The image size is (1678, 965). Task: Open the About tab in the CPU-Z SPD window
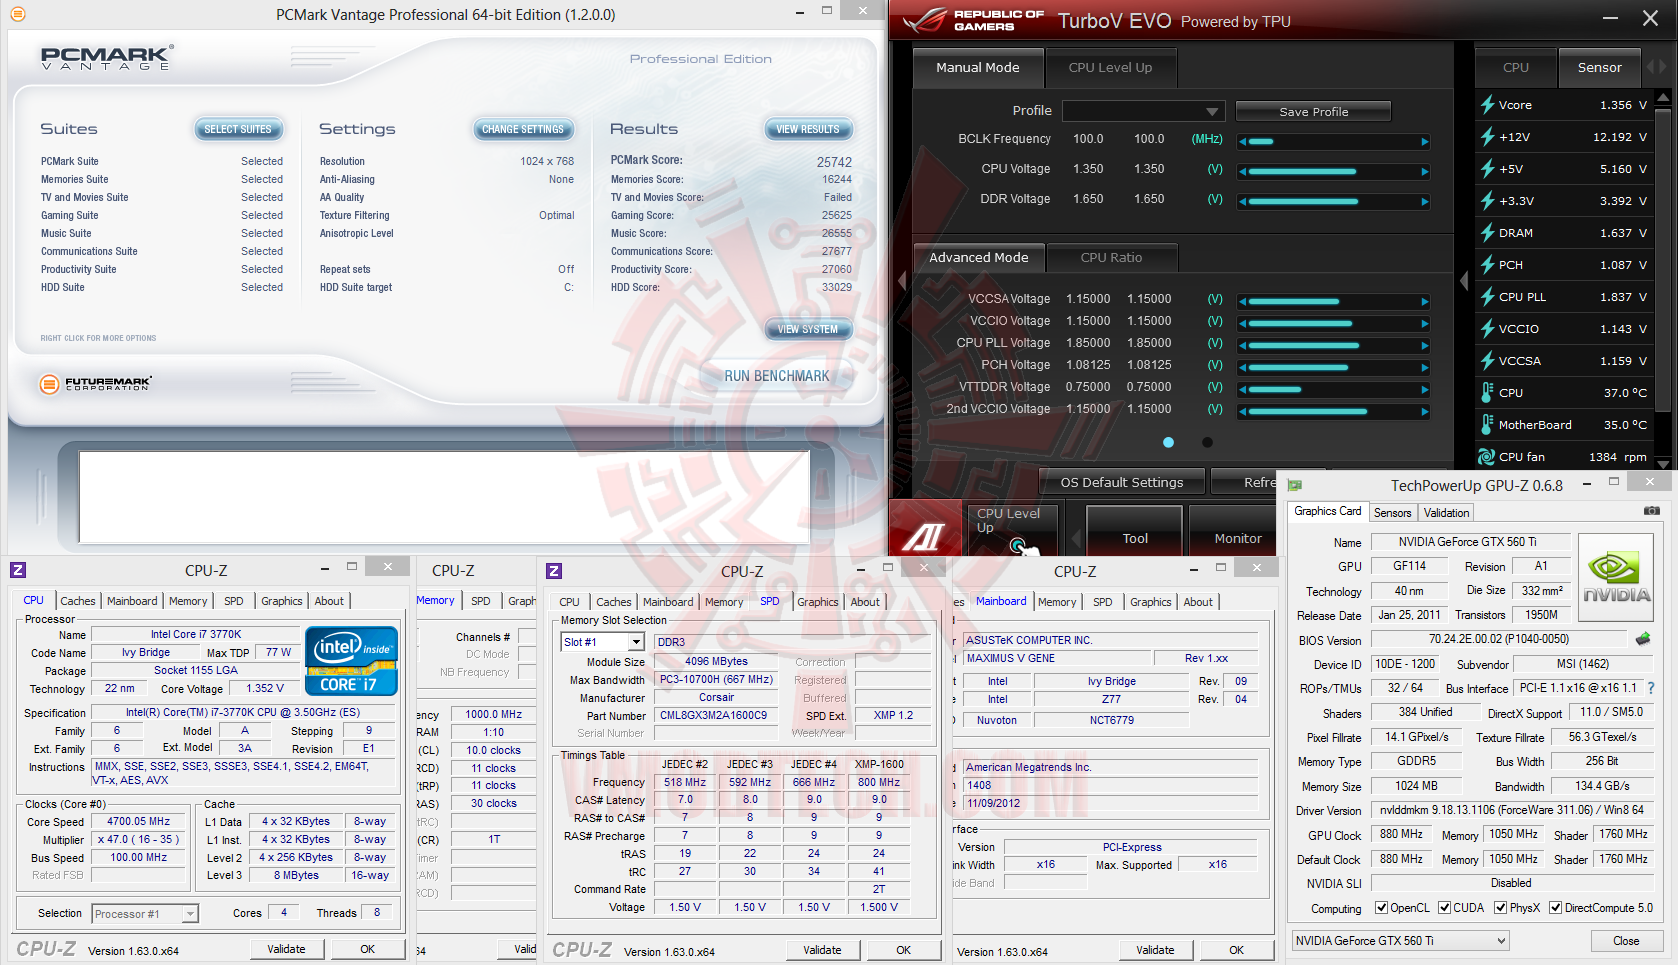(x=865, y=602)
